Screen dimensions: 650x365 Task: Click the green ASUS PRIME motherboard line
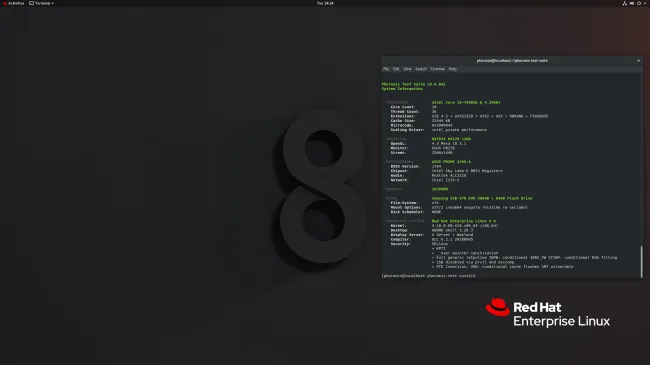pos(451,162)
